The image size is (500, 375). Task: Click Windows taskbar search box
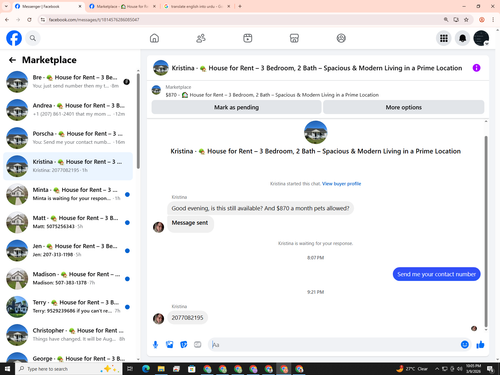[x=69, y=369]
